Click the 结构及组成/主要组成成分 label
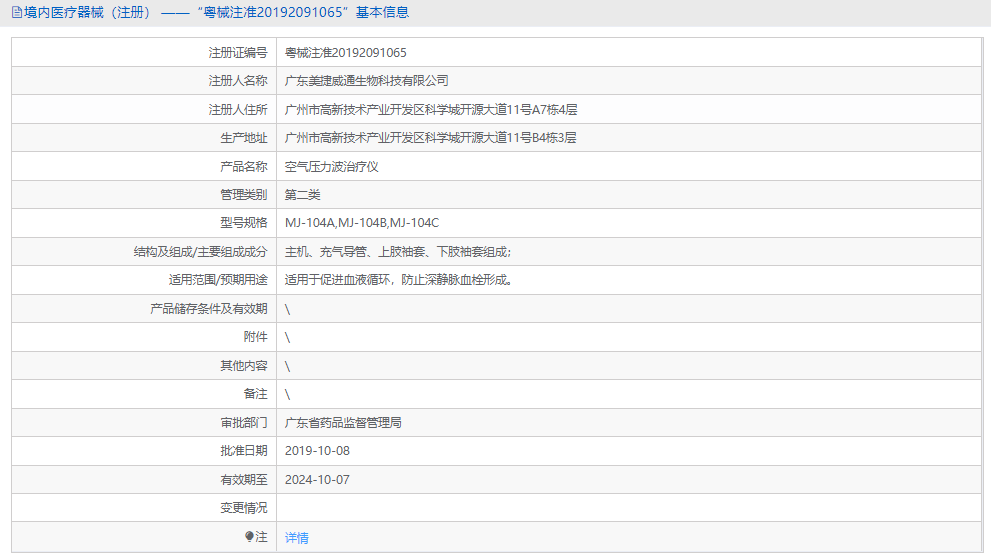Image resolution: width=991 pixels, height=559 pixels. [200, 252]
